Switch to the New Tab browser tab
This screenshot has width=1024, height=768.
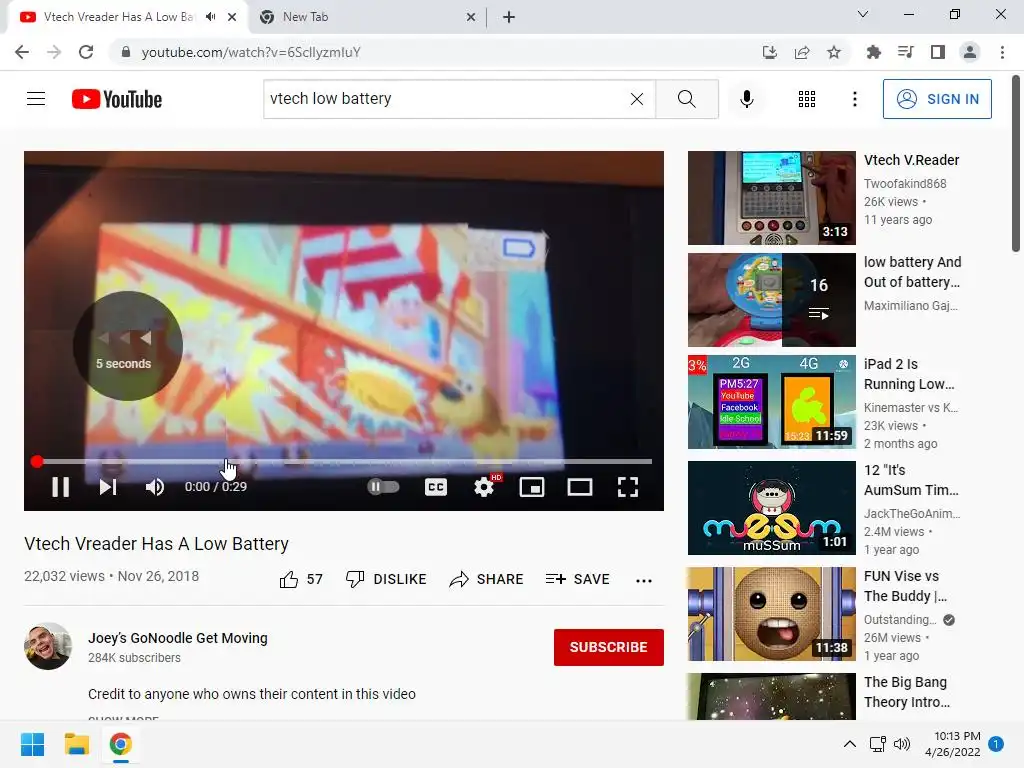(x=367, y=17)
